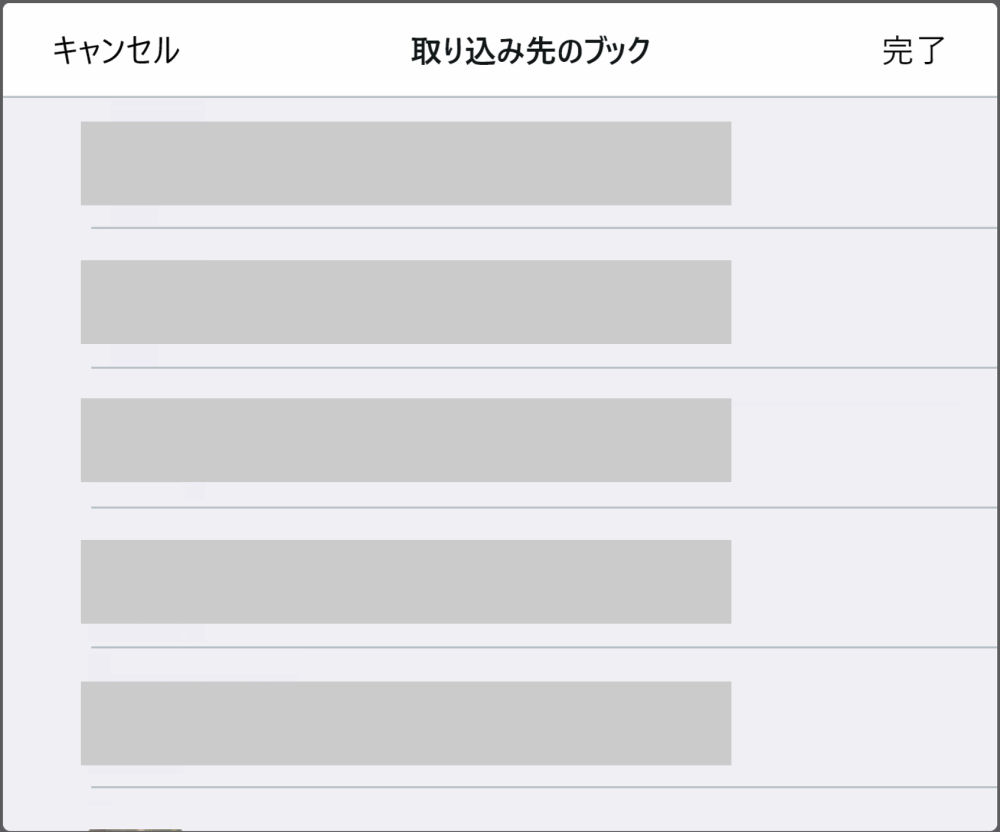The image size is (1000, 832).
Task: Select the fourth book in the list
Action: pyautogui.click(x=405, y=582)
